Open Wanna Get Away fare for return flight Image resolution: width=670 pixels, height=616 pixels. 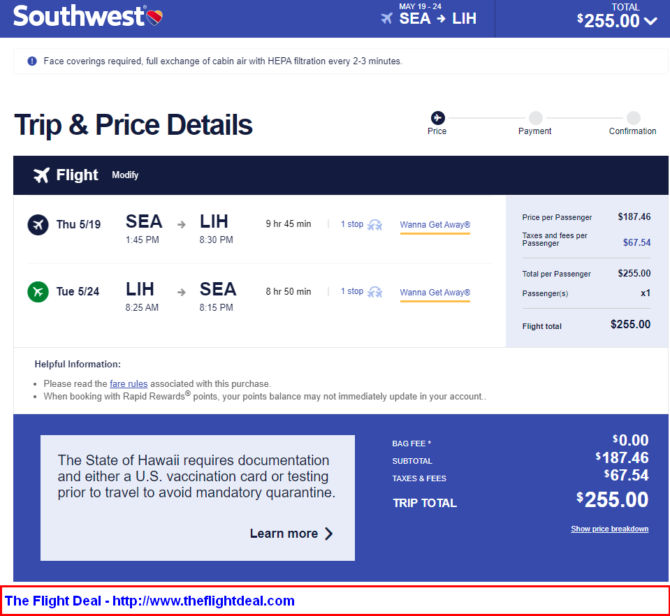[x=435, y=293]
